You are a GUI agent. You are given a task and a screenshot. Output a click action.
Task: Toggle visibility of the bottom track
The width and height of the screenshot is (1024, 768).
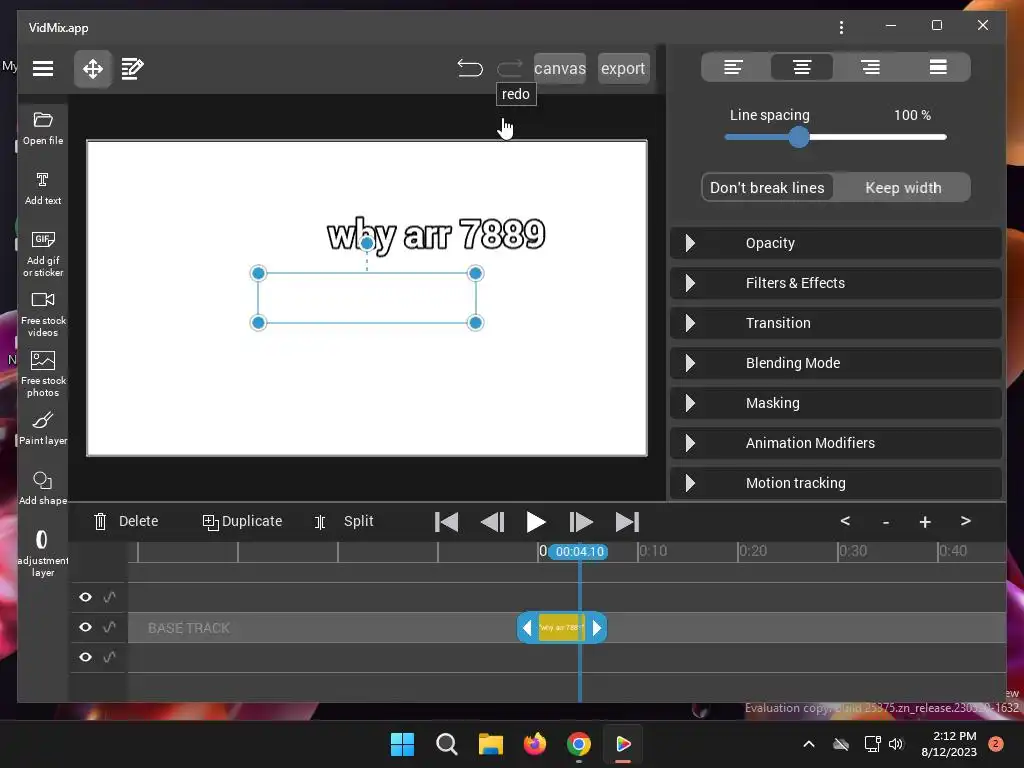86,657
